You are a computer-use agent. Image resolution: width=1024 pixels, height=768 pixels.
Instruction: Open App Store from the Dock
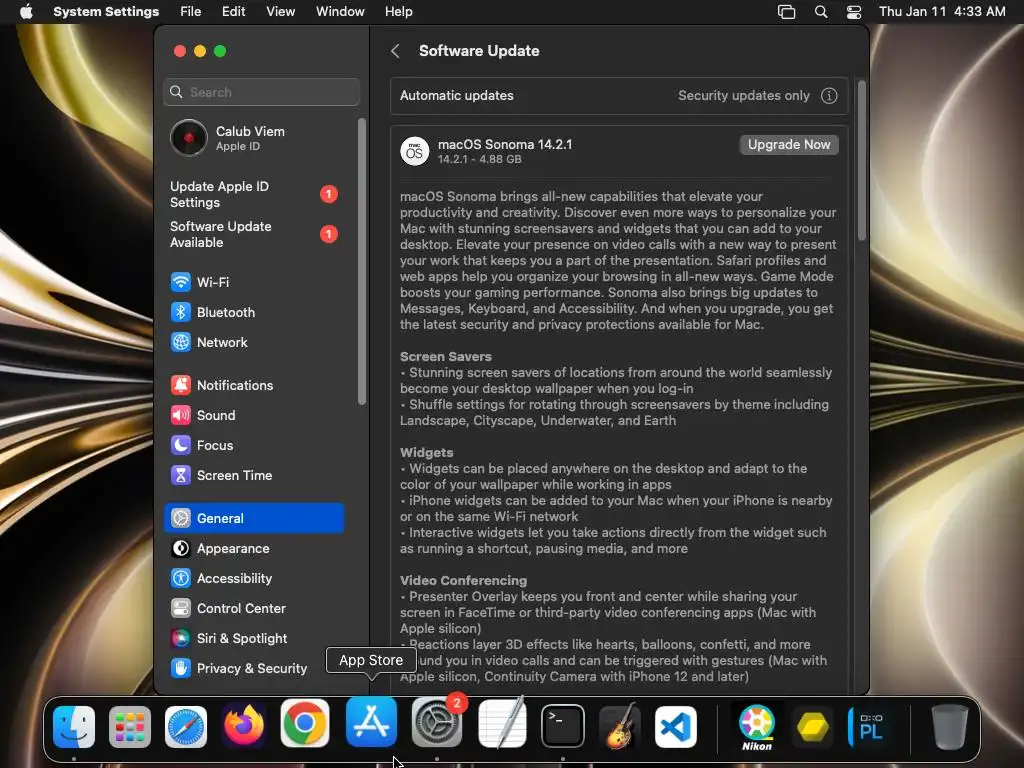371,722
